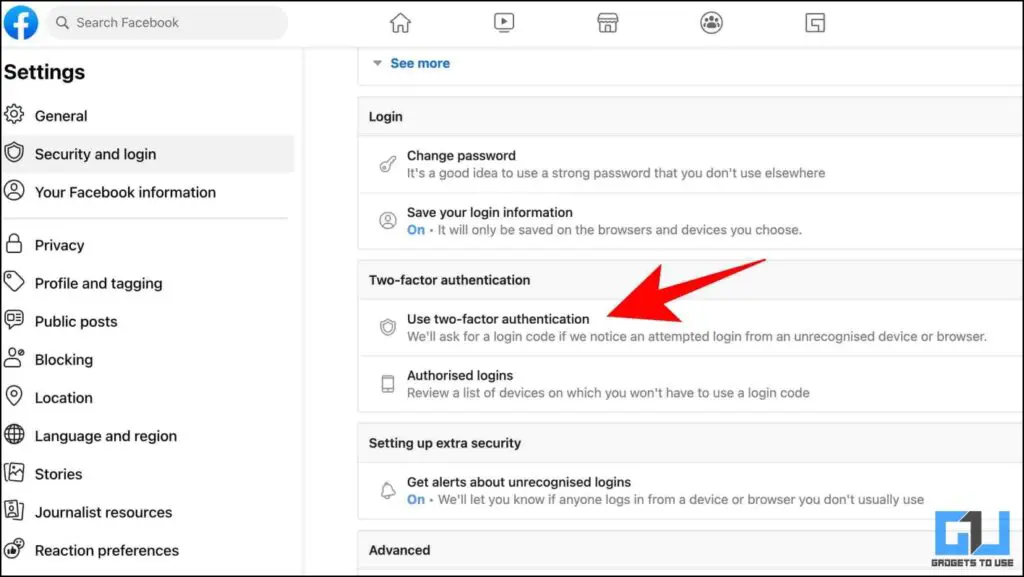Click the Stories icon
This screenshot has height=577, width=1024.
pos(14,473)
